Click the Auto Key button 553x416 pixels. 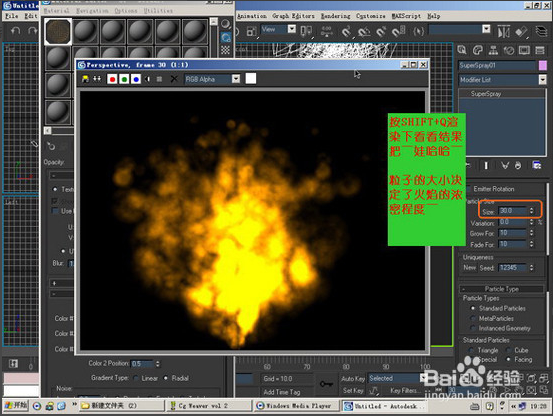353,379
